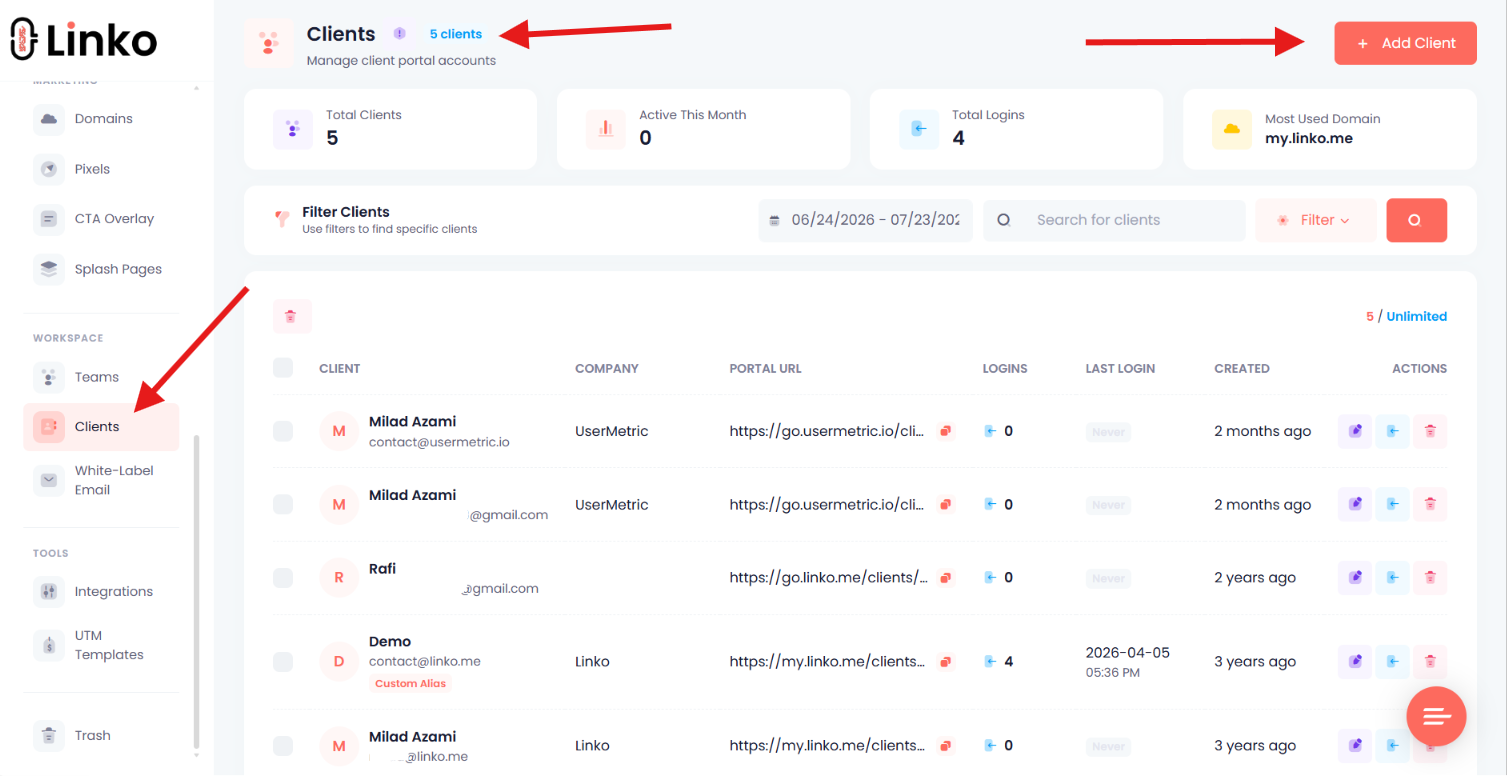
Task: Edit the Demo client
Action: pyautogui.click(x=1355, y=661)
